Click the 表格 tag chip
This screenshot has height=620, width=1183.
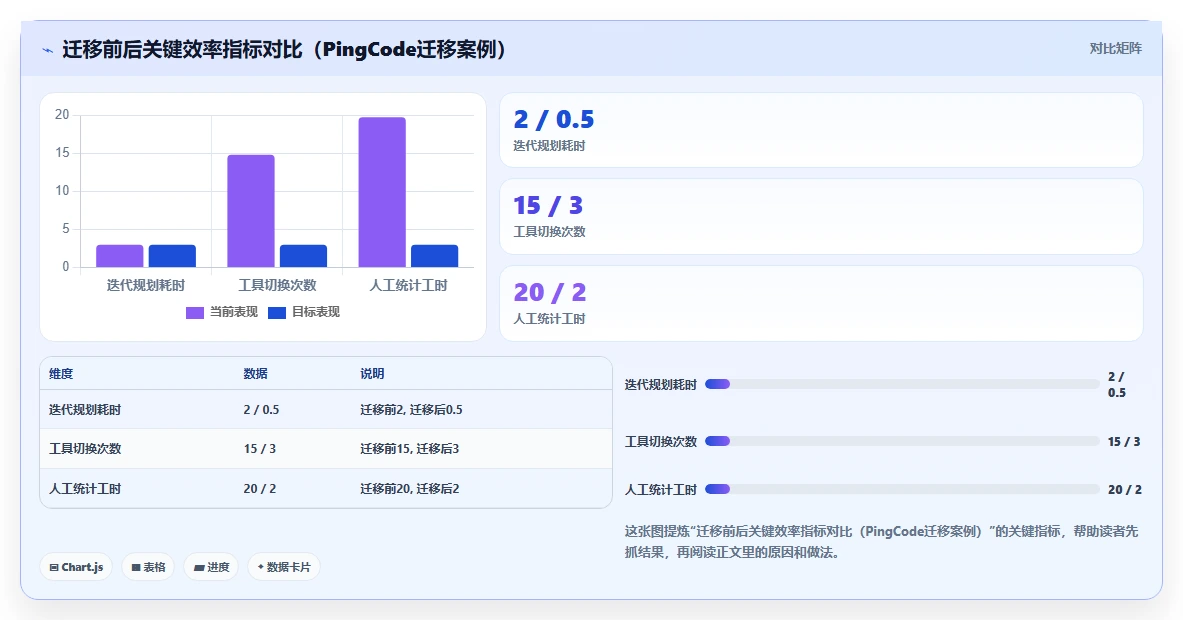(148, 567)
